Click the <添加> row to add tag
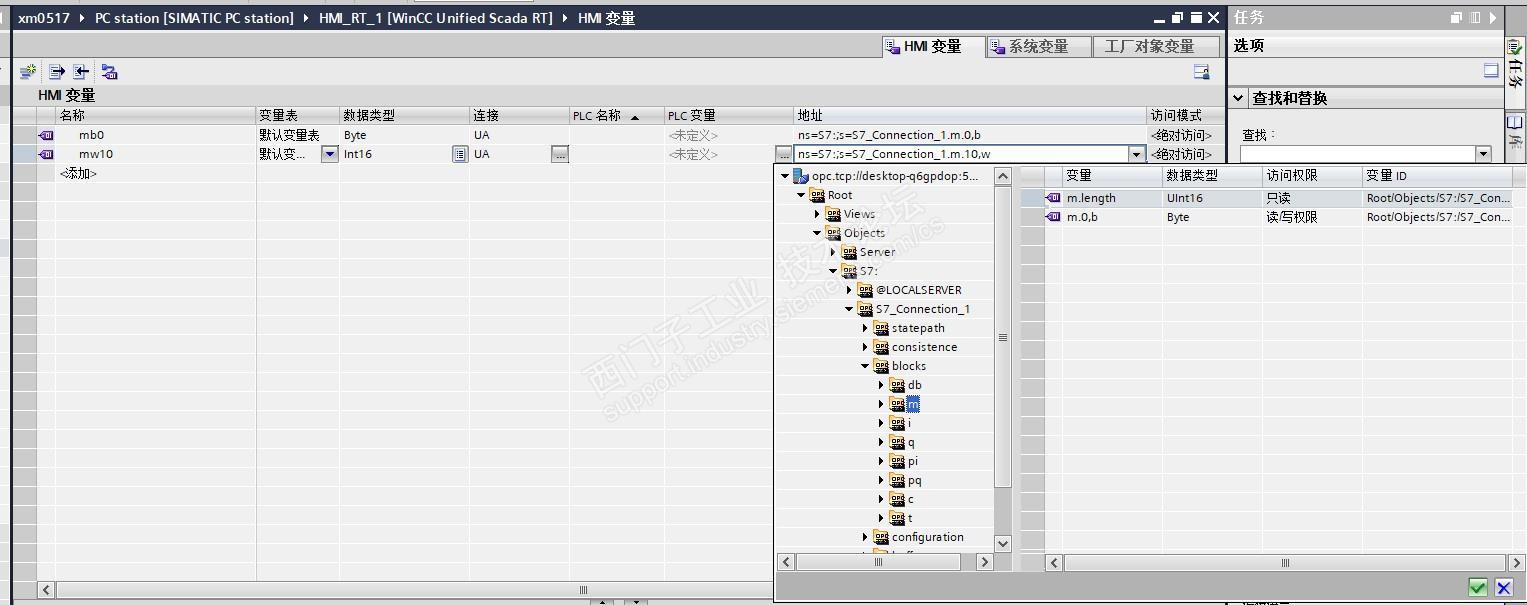This screenshot has height=605, width=1527. 78,173
